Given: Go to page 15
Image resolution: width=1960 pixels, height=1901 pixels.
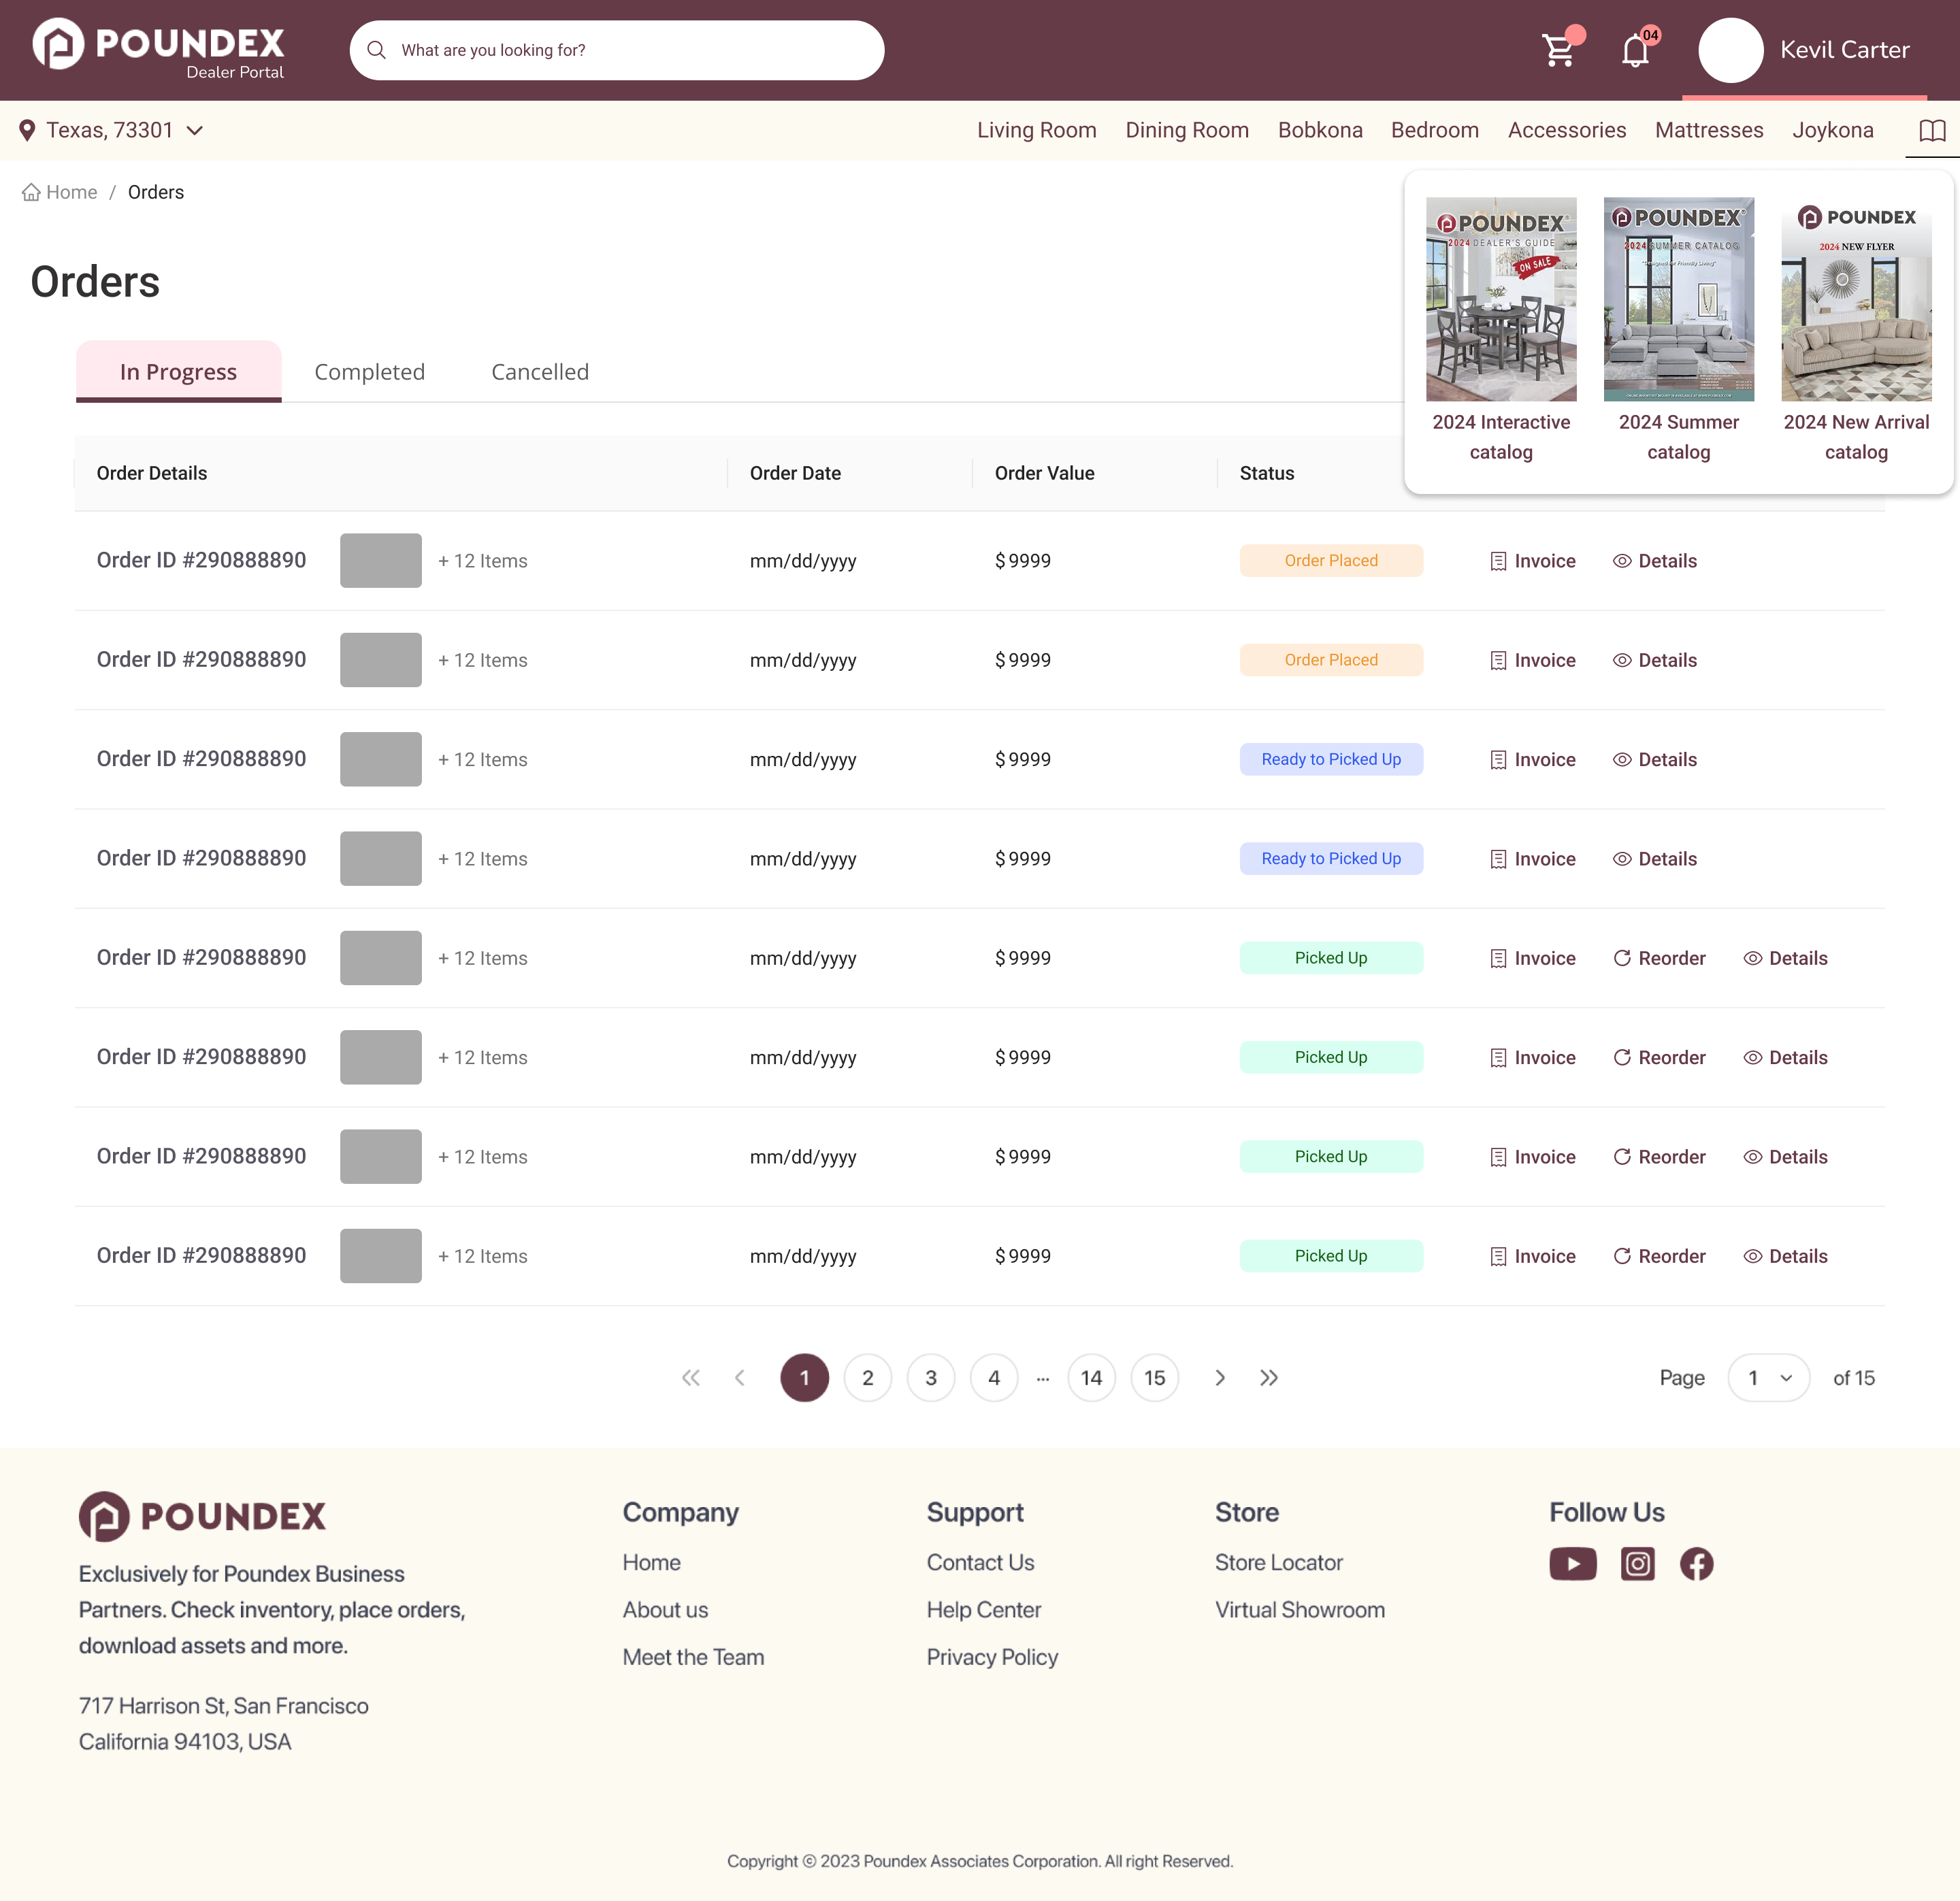Looking at the screenshot, I should (1155, 1378).
